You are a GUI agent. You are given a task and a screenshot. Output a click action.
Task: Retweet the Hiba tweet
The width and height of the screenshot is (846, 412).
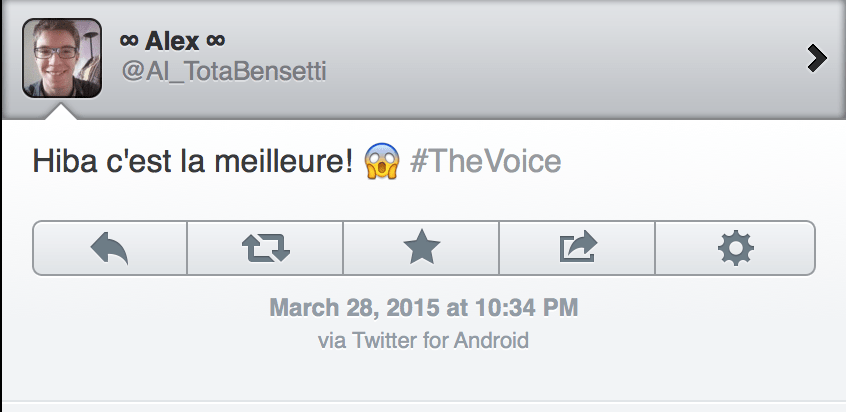[x=265, y=247]
